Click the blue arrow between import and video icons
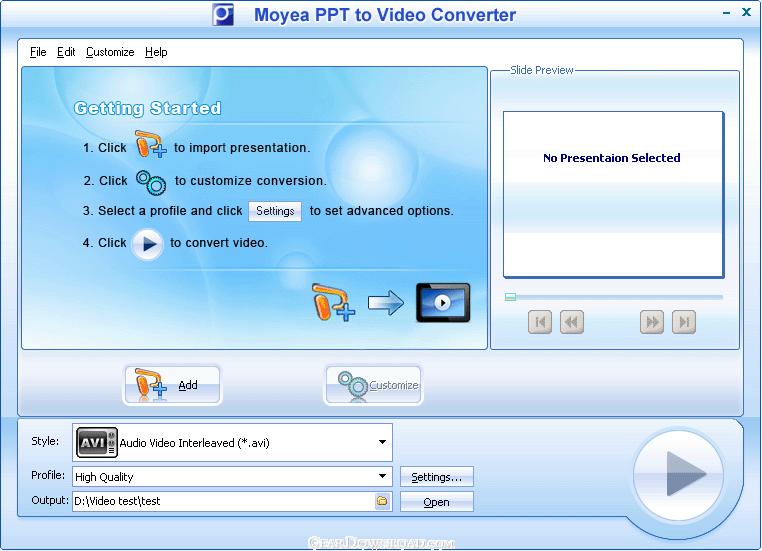Viewport: 762px width, 551px height. (x=386, y=303)
